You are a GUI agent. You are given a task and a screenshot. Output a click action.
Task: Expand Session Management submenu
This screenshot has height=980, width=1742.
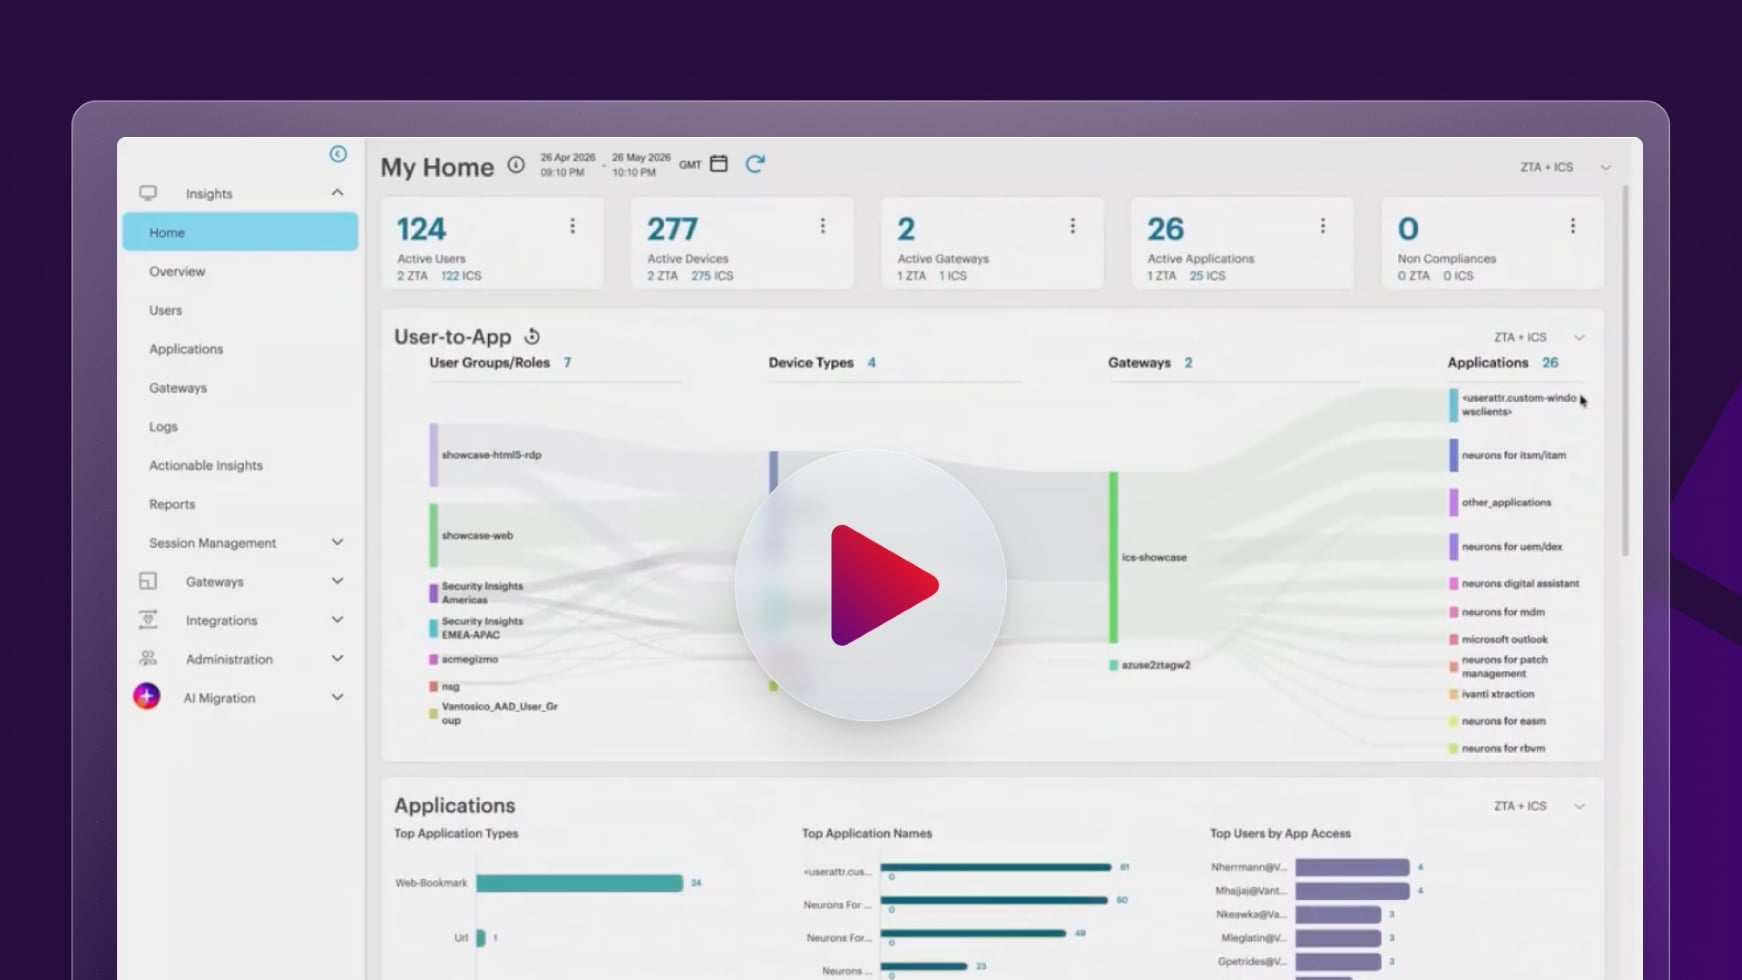[x=337, y=542]
